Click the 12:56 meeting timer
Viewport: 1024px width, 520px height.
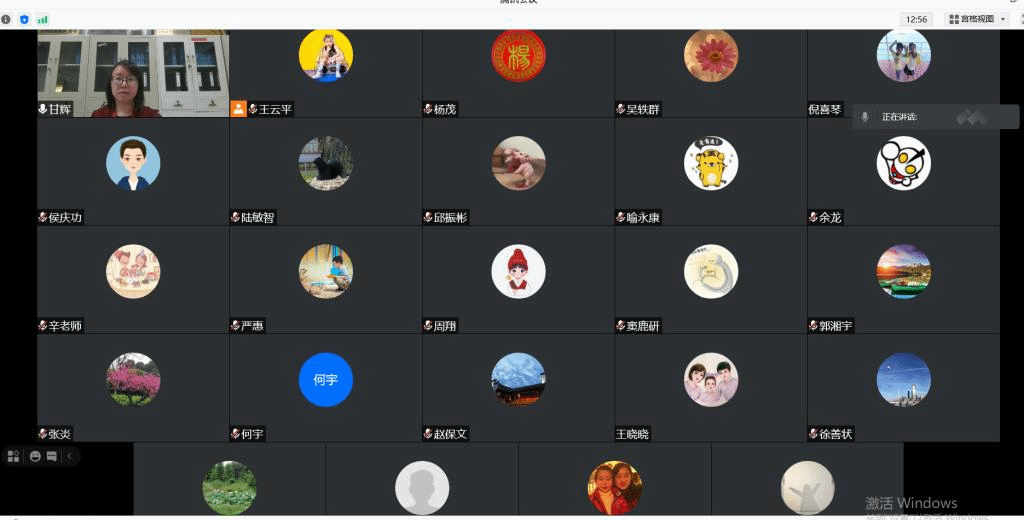tap(916, 19)
